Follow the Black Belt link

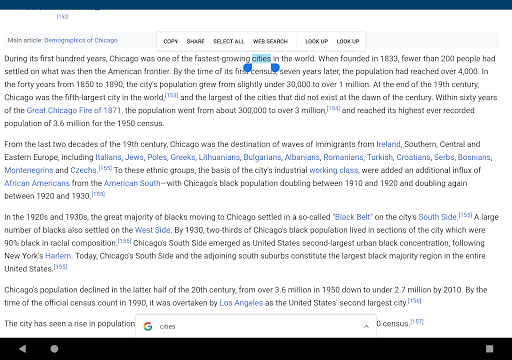(352, 217)
